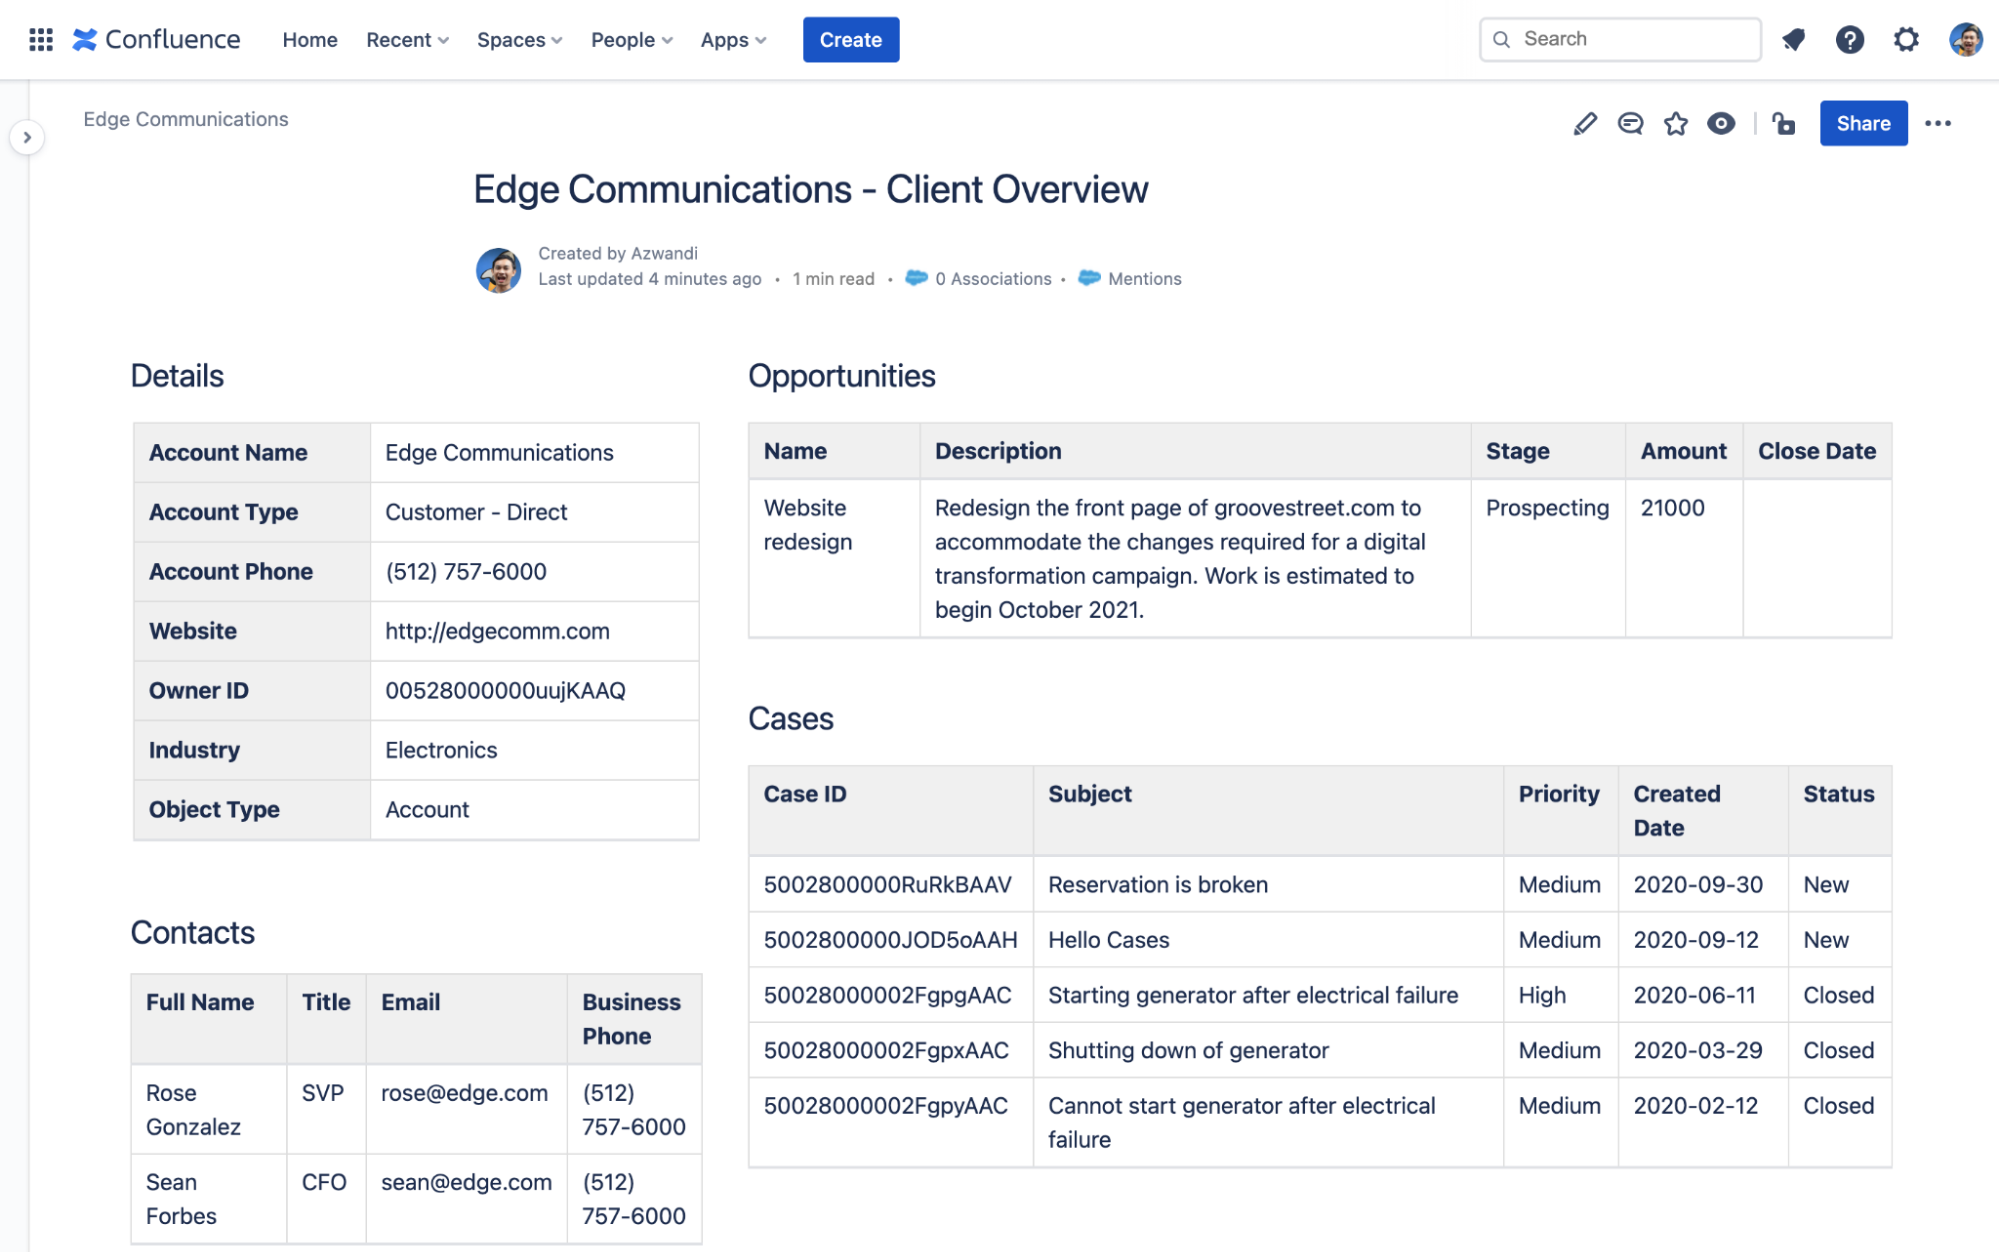This screenshot has width=1999, height=1253.
Task: Open the page restrictions lock icon
Action: point(1784,124)
